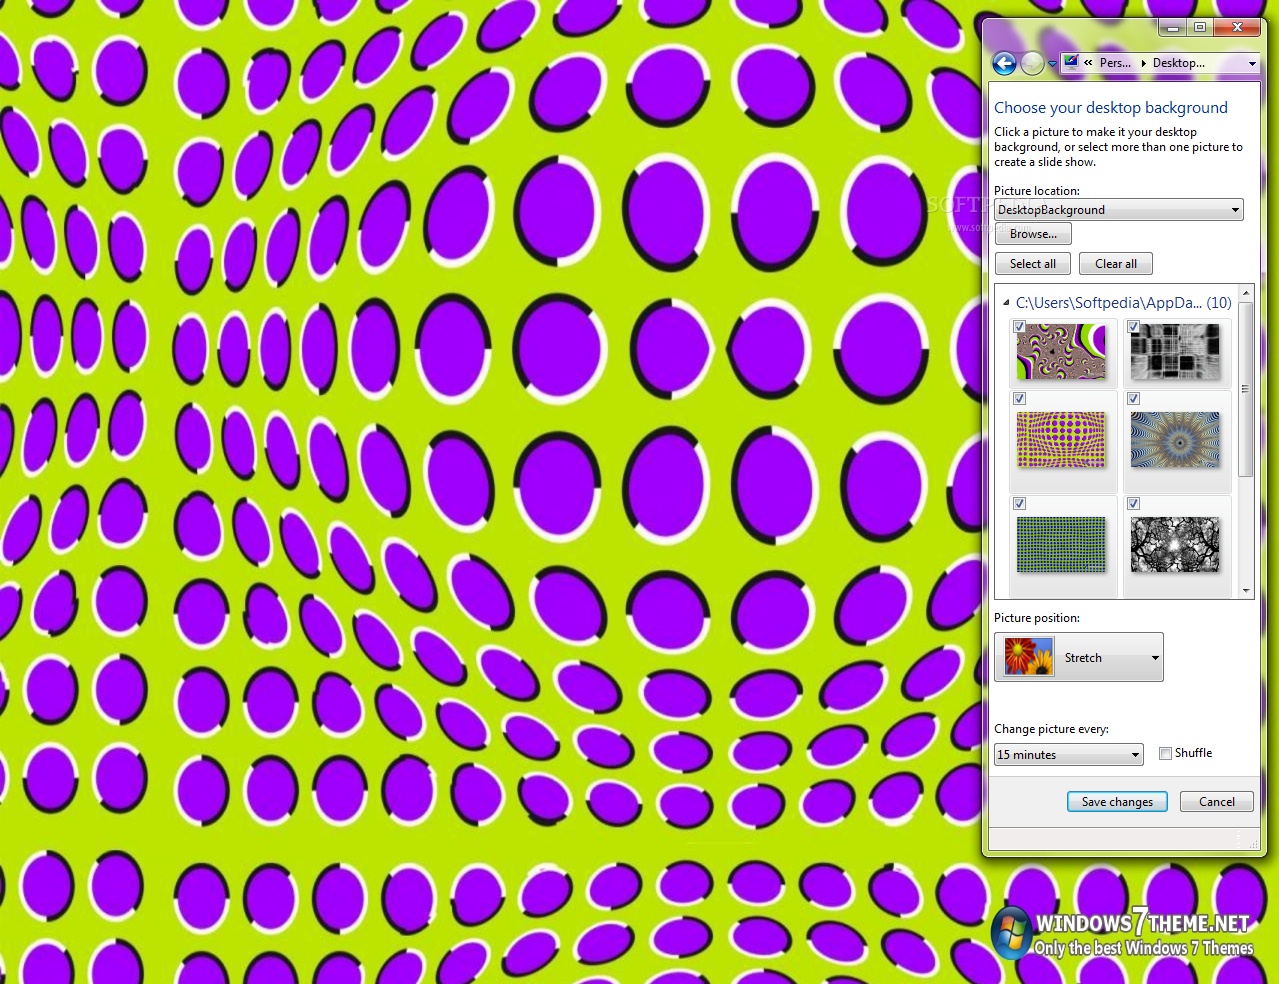Select the purple-green swirl wallpaper thumbnail
Image resolution: width=1279 pixels, height=984 pixels.
click(1061, 352)
